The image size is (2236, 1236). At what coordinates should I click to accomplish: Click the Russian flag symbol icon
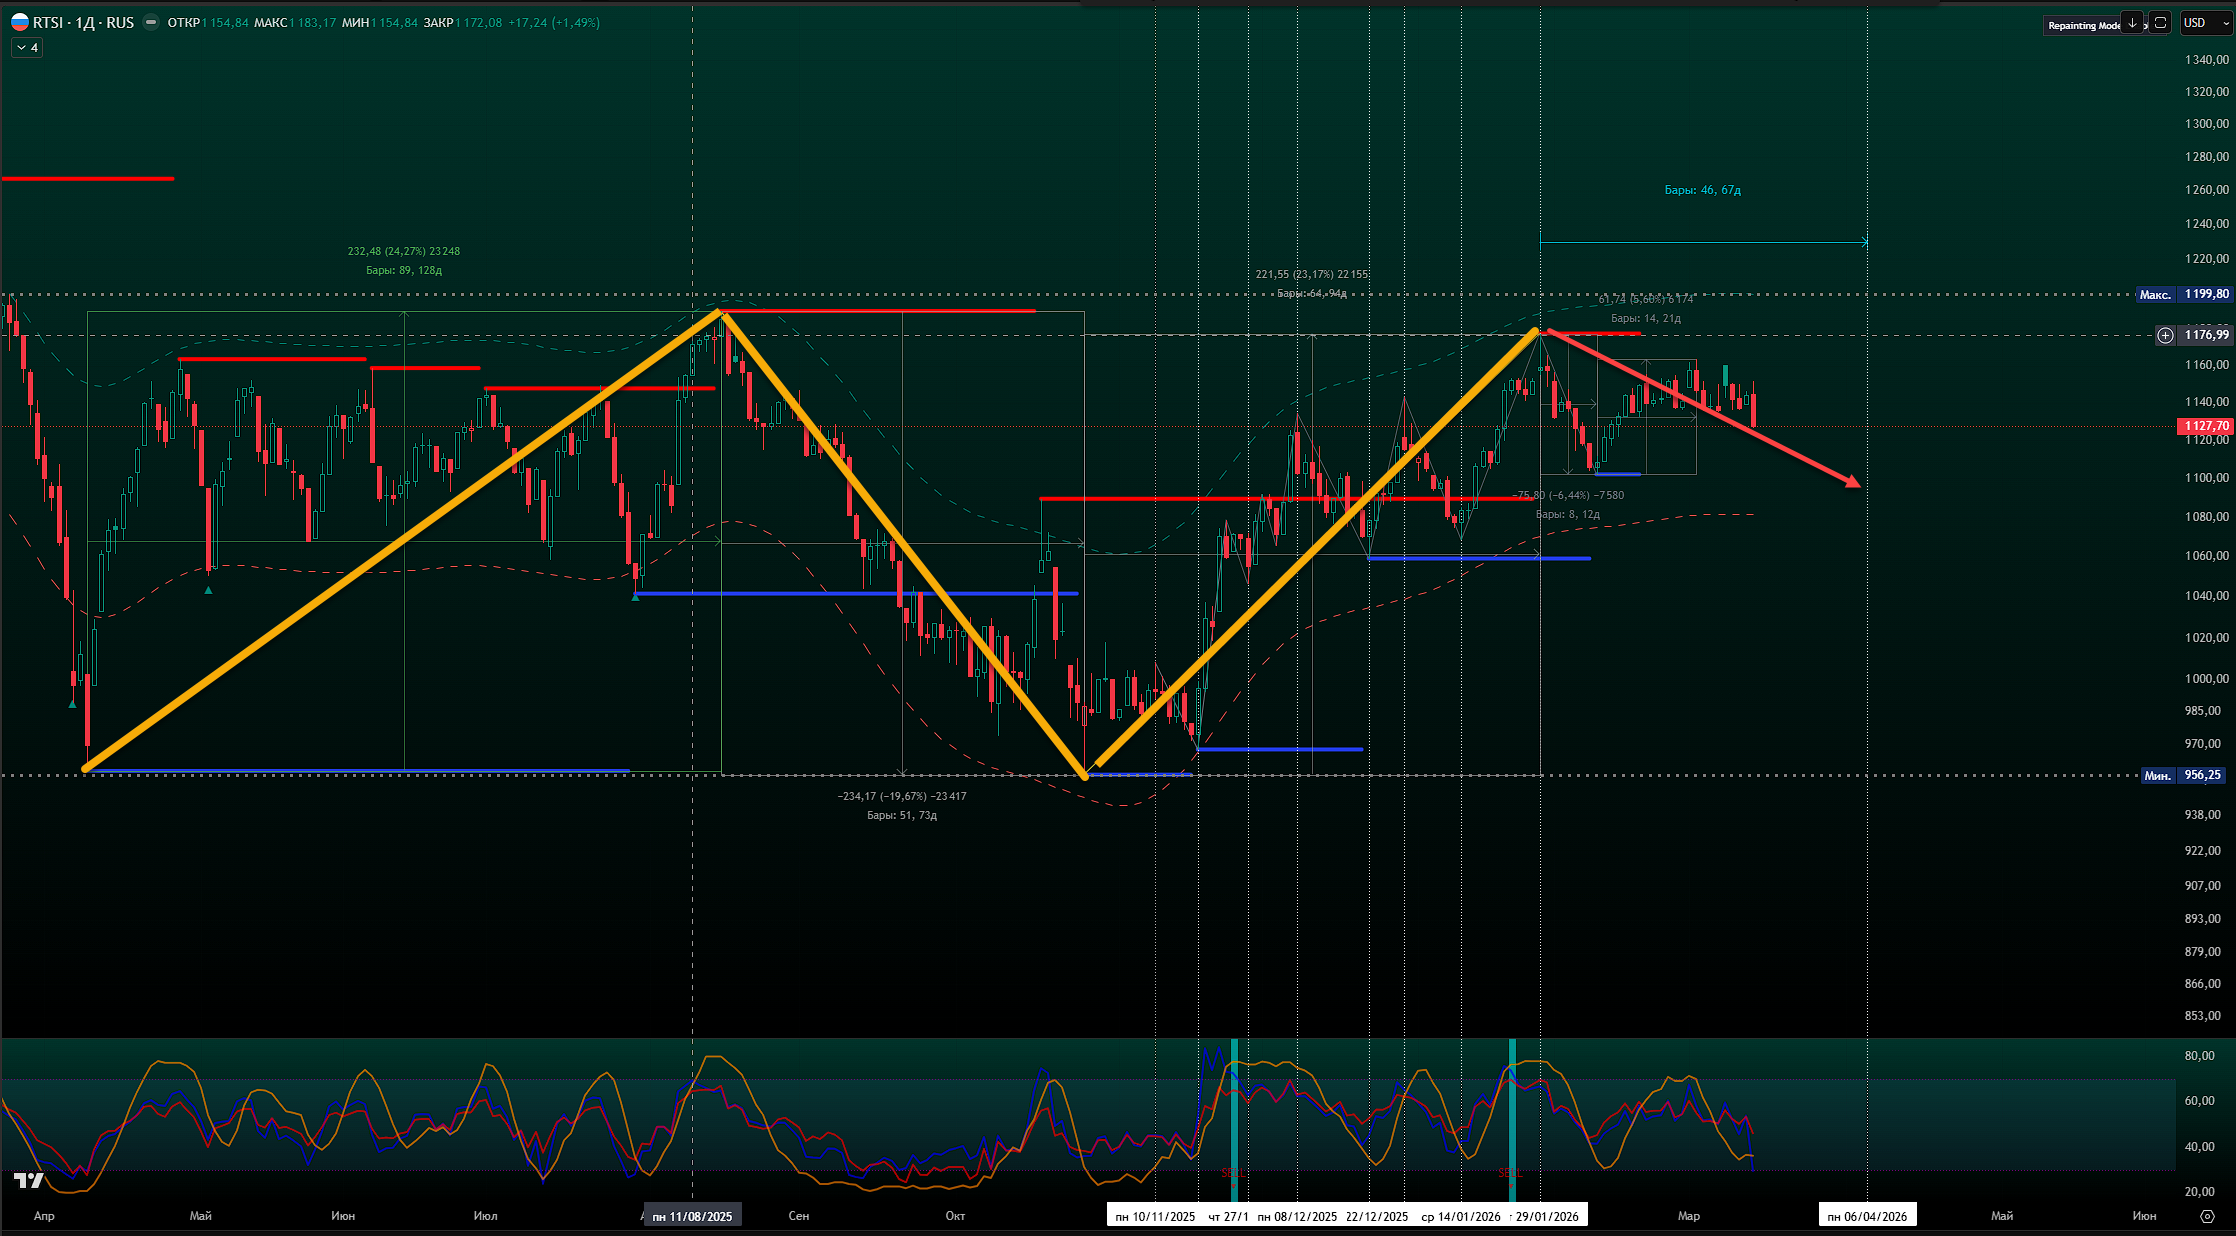coord(20,22)
